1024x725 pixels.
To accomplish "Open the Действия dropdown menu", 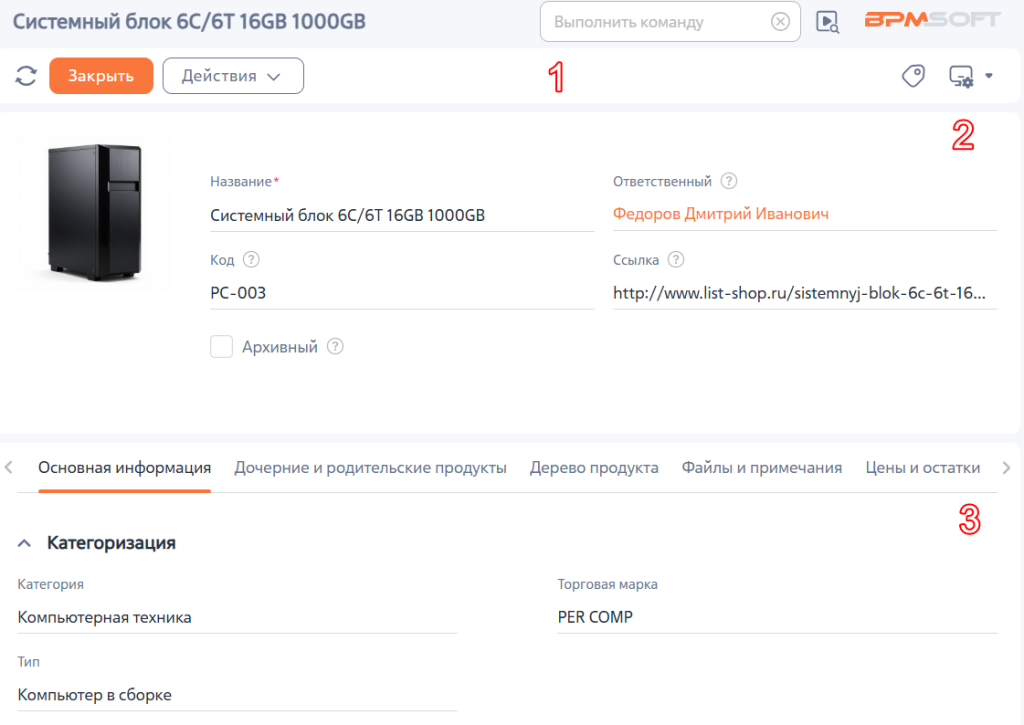I will coord(233,76).
